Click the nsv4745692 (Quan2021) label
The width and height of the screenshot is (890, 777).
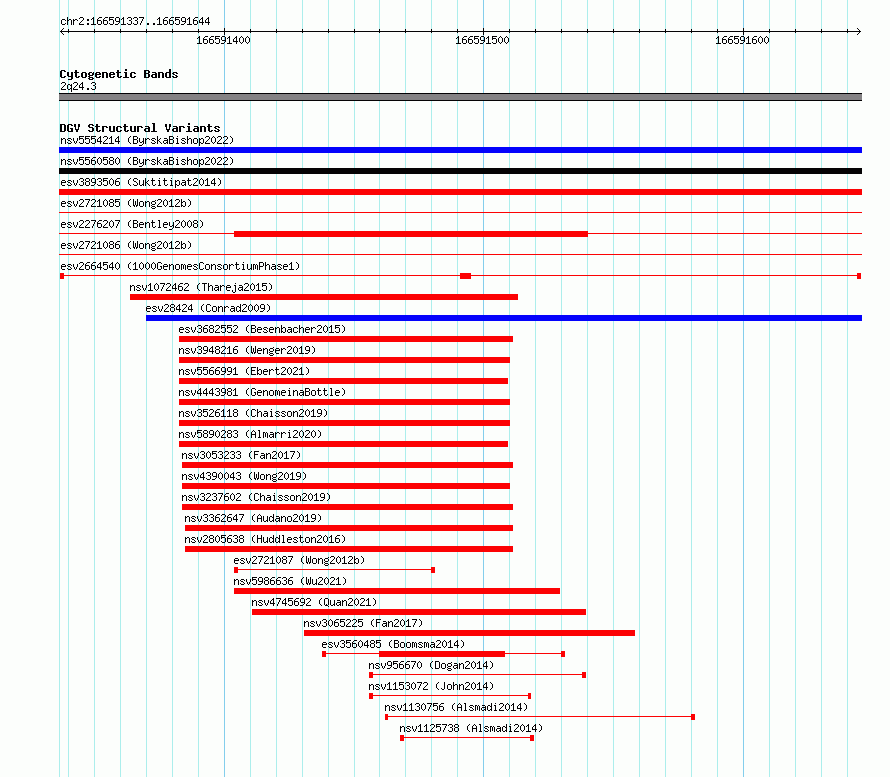(x=314, y=602)
